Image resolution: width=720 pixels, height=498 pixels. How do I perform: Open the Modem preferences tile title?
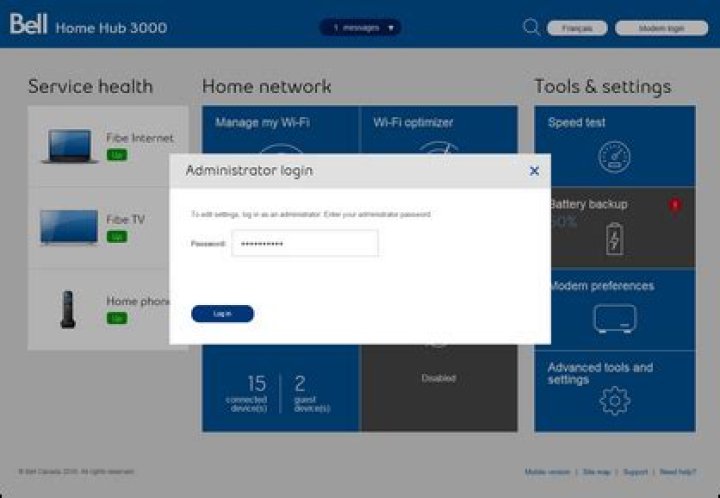602,286
